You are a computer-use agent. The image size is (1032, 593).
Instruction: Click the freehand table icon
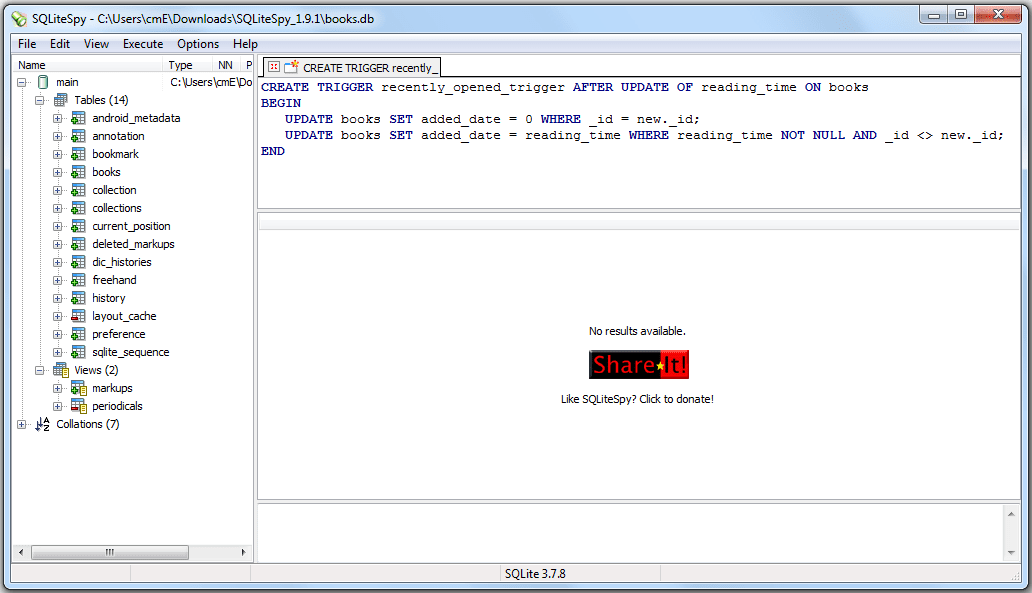[x=78, y=280]
